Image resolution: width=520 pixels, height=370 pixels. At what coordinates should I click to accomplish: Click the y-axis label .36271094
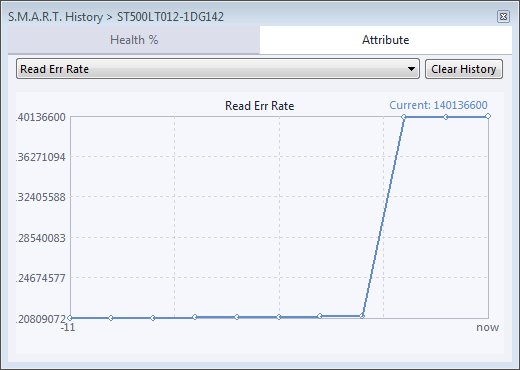[x=41, y=157]
